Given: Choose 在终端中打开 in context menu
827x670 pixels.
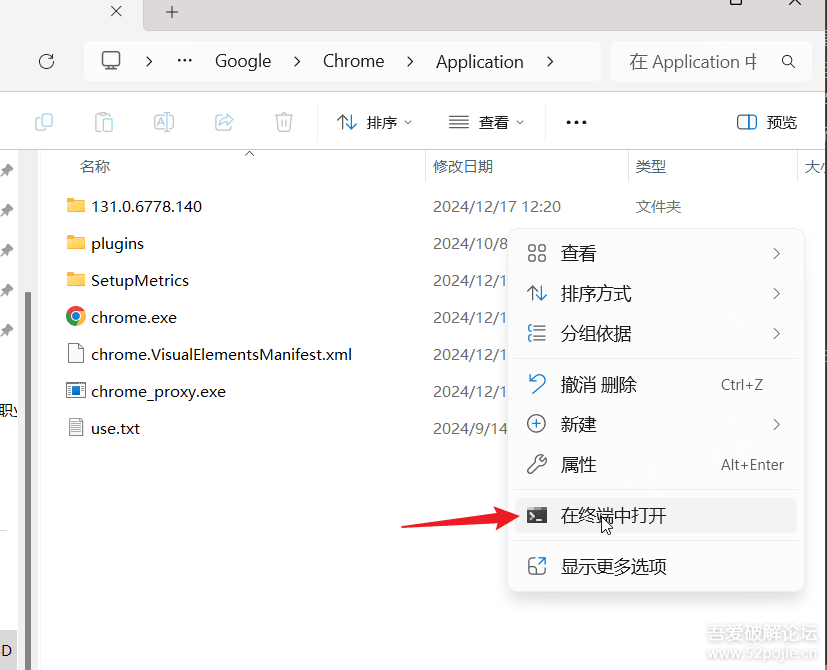Looking at the screenshot, I should click(x=656, y=515).
